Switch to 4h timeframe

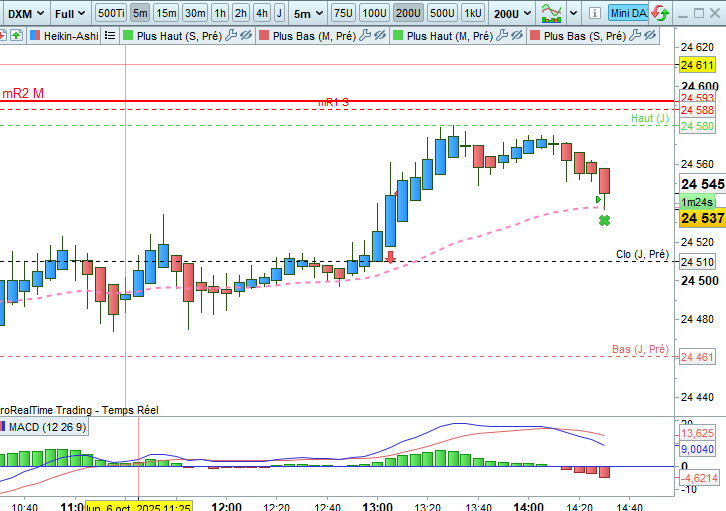coord(262,13)
